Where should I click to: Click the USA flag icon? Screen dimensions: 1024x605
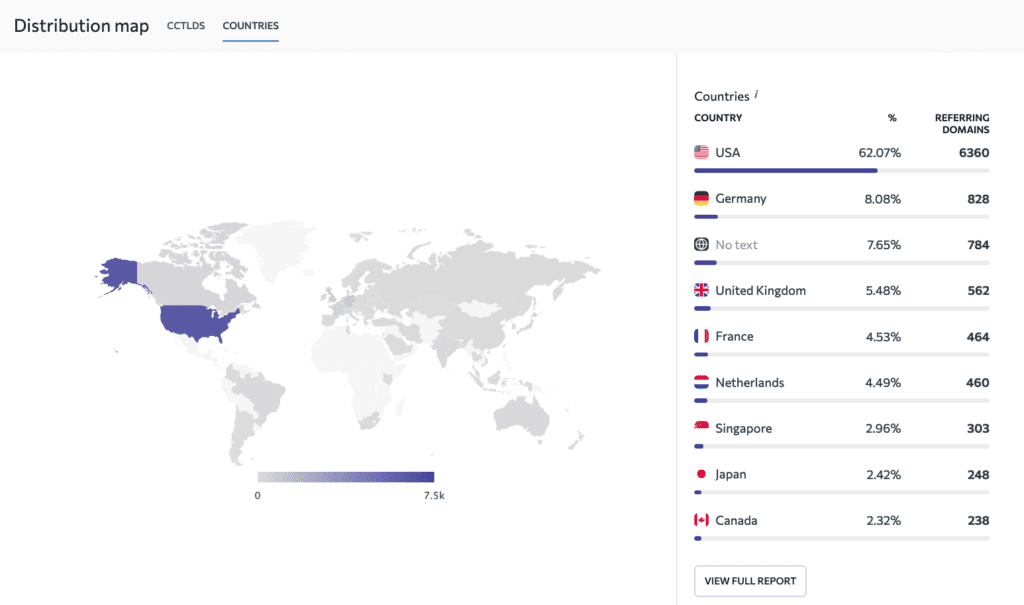701,152
